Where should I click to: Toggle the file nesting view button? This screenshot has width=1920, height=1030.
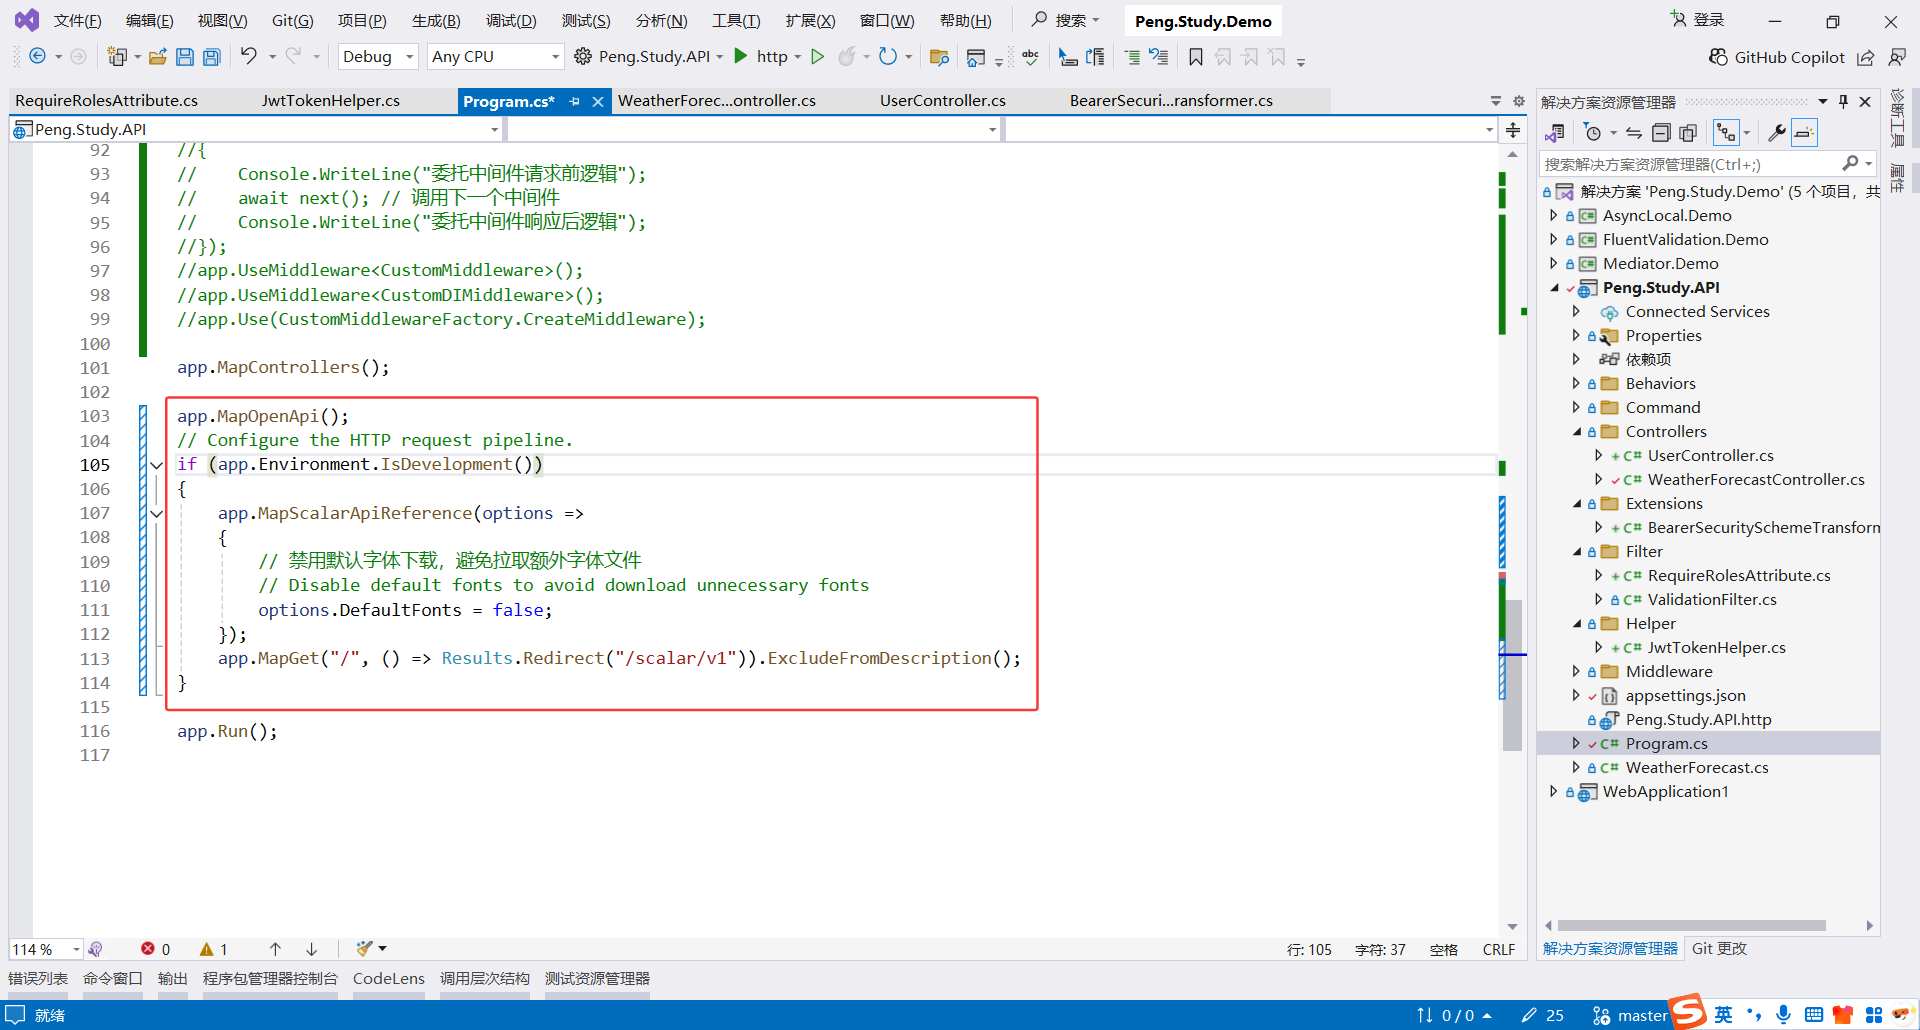point(1726,133)
